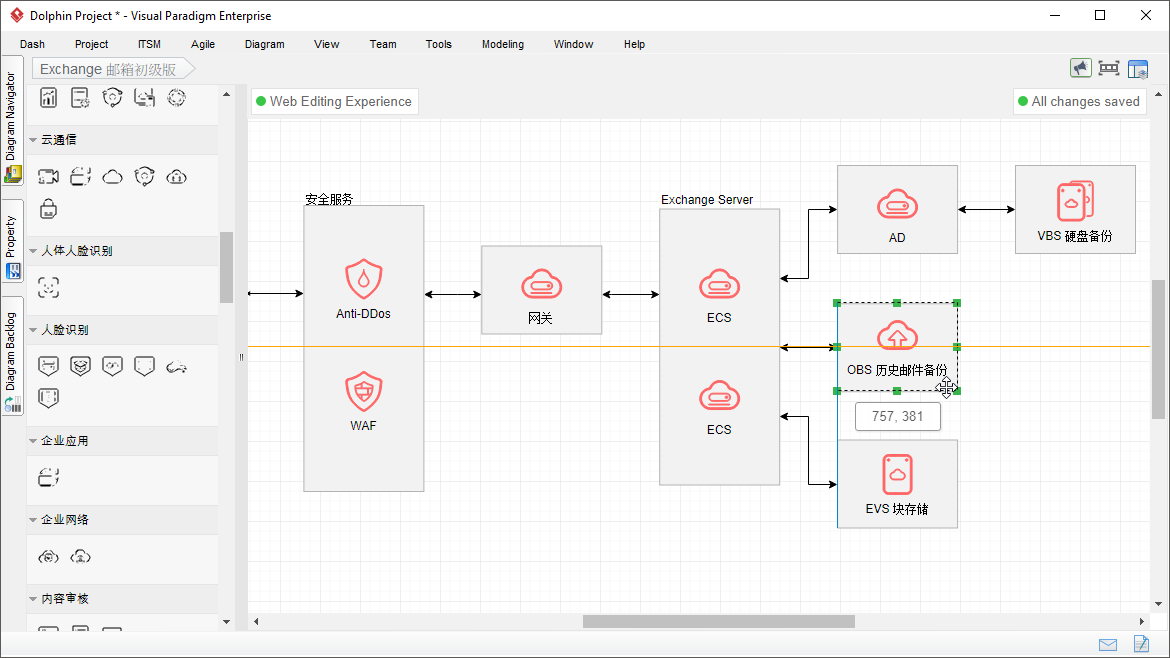Click the Web Editing Experience label
Screen dimensions: 1170x658
coord(335,101)
